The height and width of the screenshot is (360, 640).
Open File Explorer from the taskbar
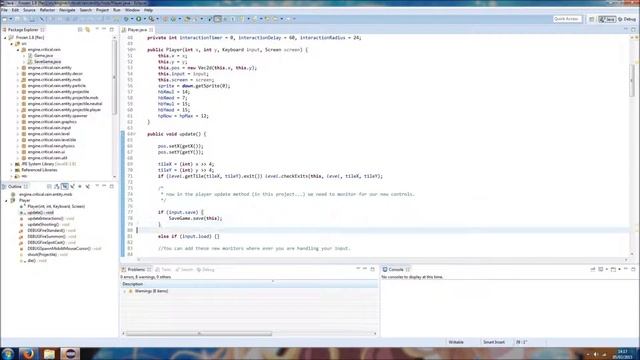click(49, 354)
